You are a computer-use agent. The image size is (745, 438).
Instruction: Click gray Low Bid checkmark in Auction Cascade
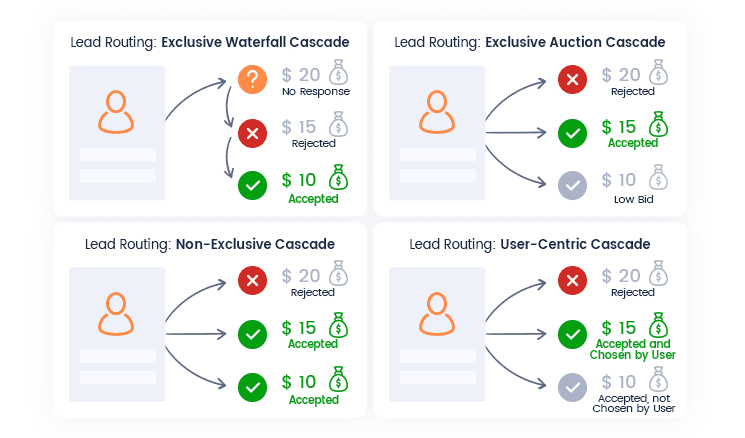point(572,185)
